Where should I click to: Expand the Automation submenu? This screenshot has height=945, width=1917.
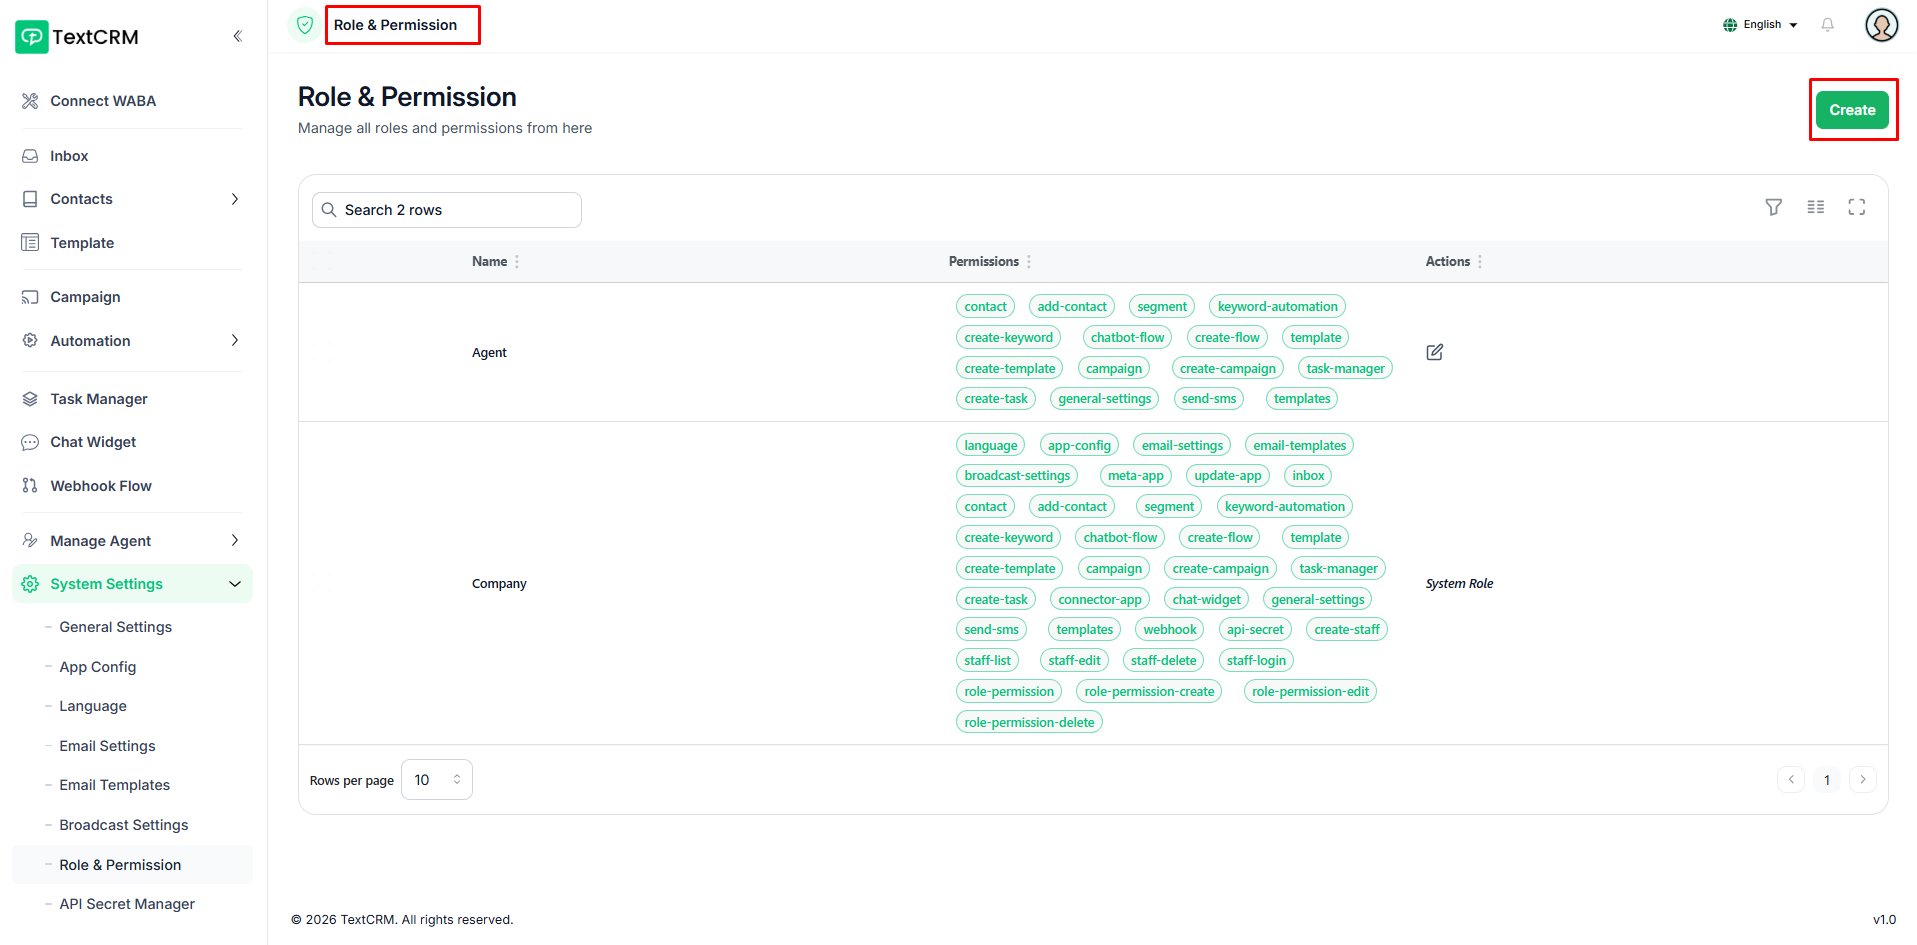(x=235, y=341)
